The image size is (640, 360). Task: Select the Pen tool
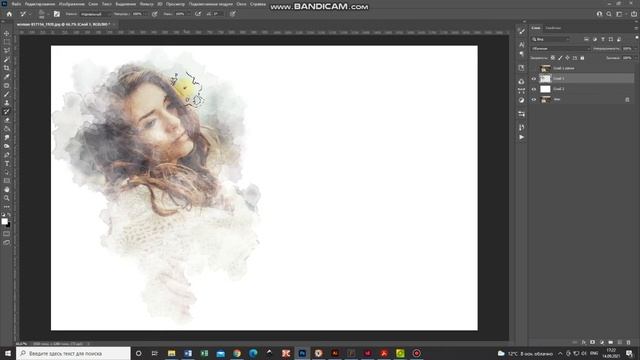point(7,155)
